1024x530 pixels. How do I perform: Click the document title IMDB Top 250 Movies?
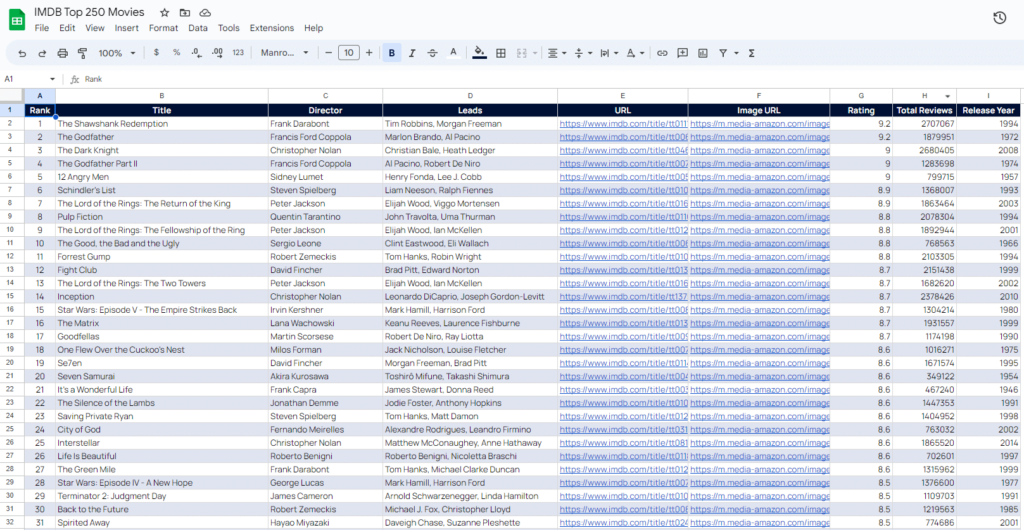click(89, 12)
